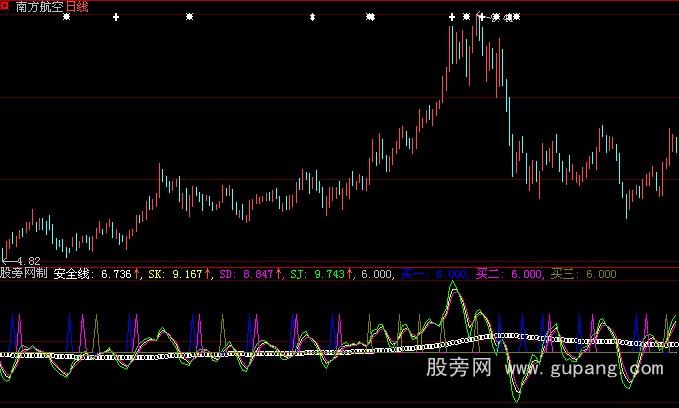Screen dimensions: 679x408
Task: Click the rightmost star marker on the top row
Action: pos(516,17)
